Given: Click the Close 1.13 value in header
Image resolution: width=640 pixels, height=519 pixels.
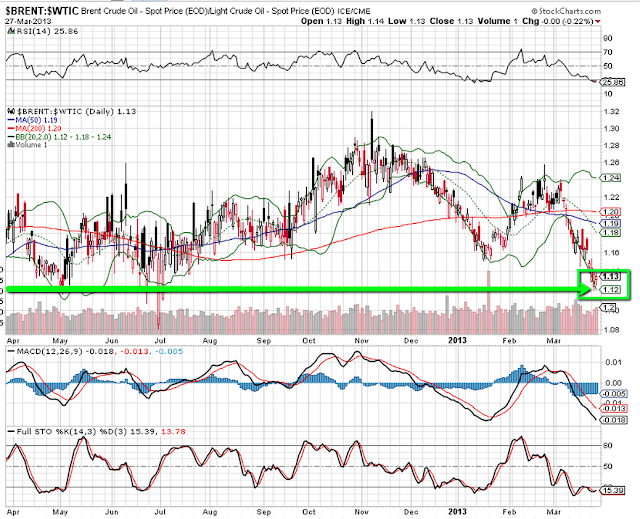Looking at the screenshot, I should (x=451, y=21).
